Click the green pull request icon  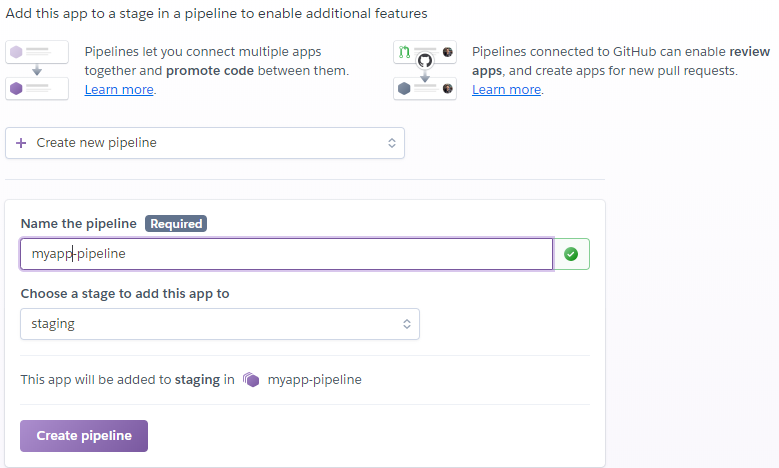click(404, 52)
